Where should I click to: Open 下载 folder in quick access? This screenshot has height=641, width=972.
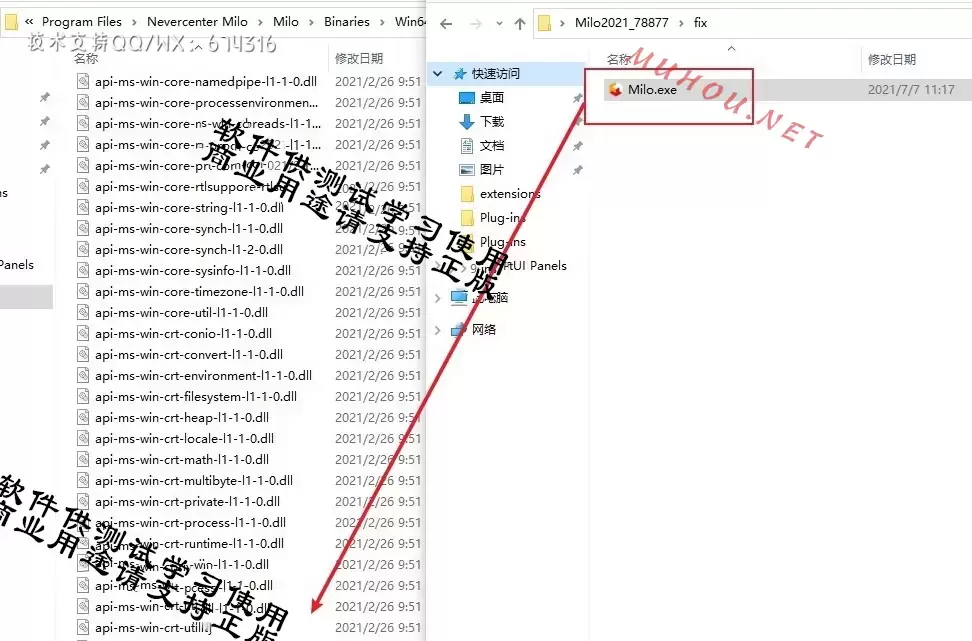tap(492, 122)
